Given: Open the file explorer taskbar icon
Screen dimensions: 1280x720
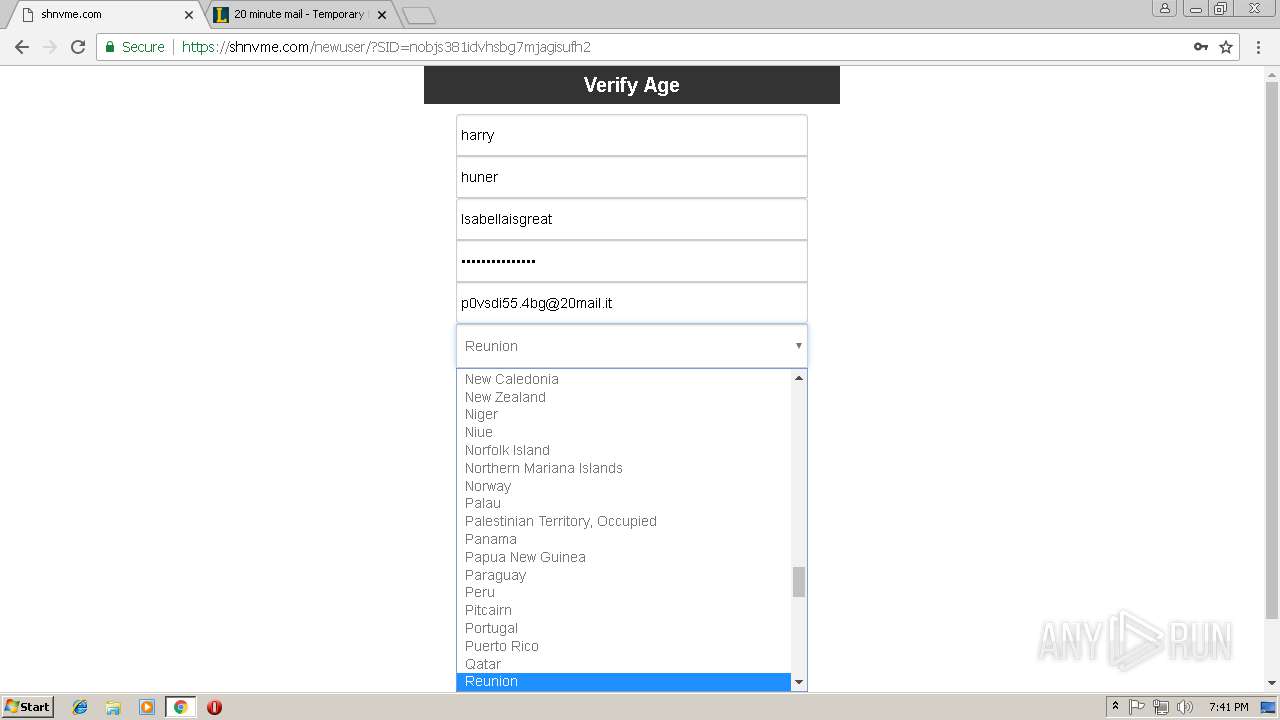Looking at the screenshot, I should click(113, 707).
